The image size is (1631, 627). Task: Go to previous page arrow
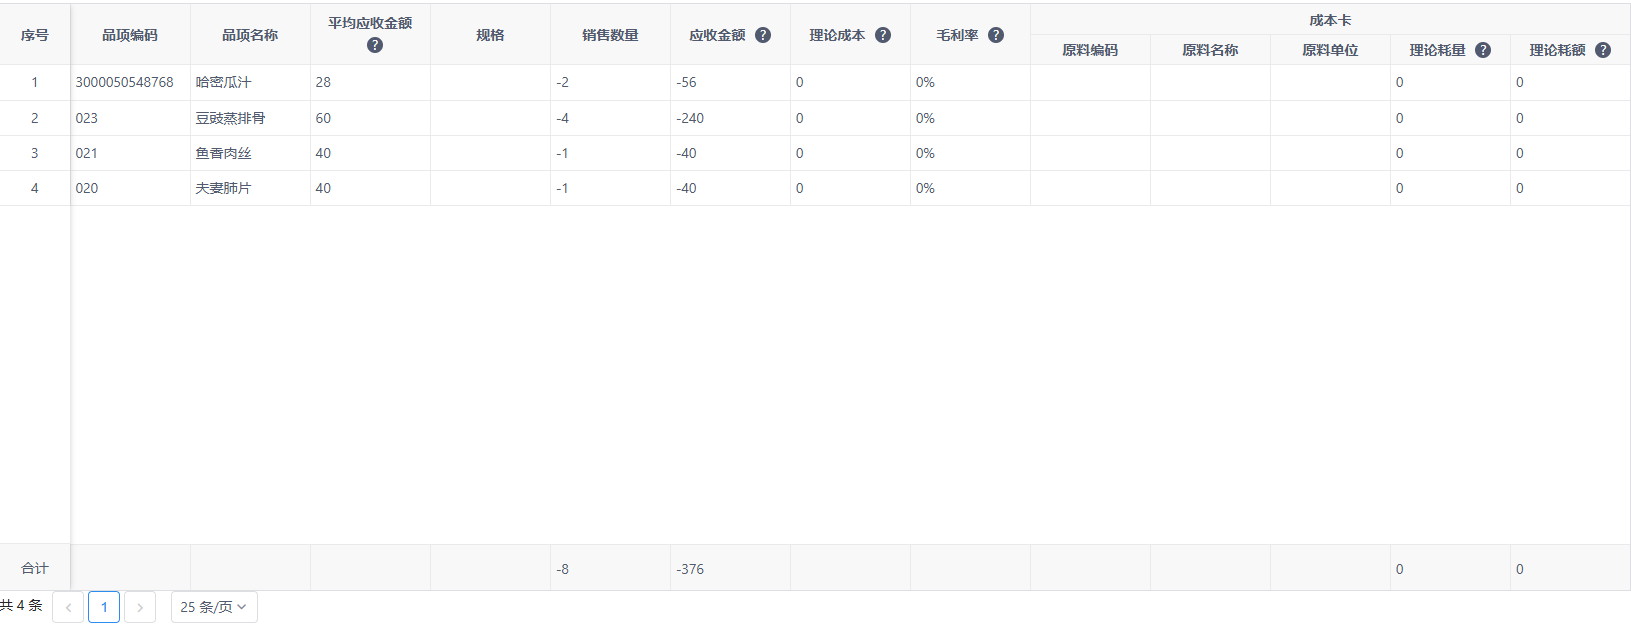(68, 607)
